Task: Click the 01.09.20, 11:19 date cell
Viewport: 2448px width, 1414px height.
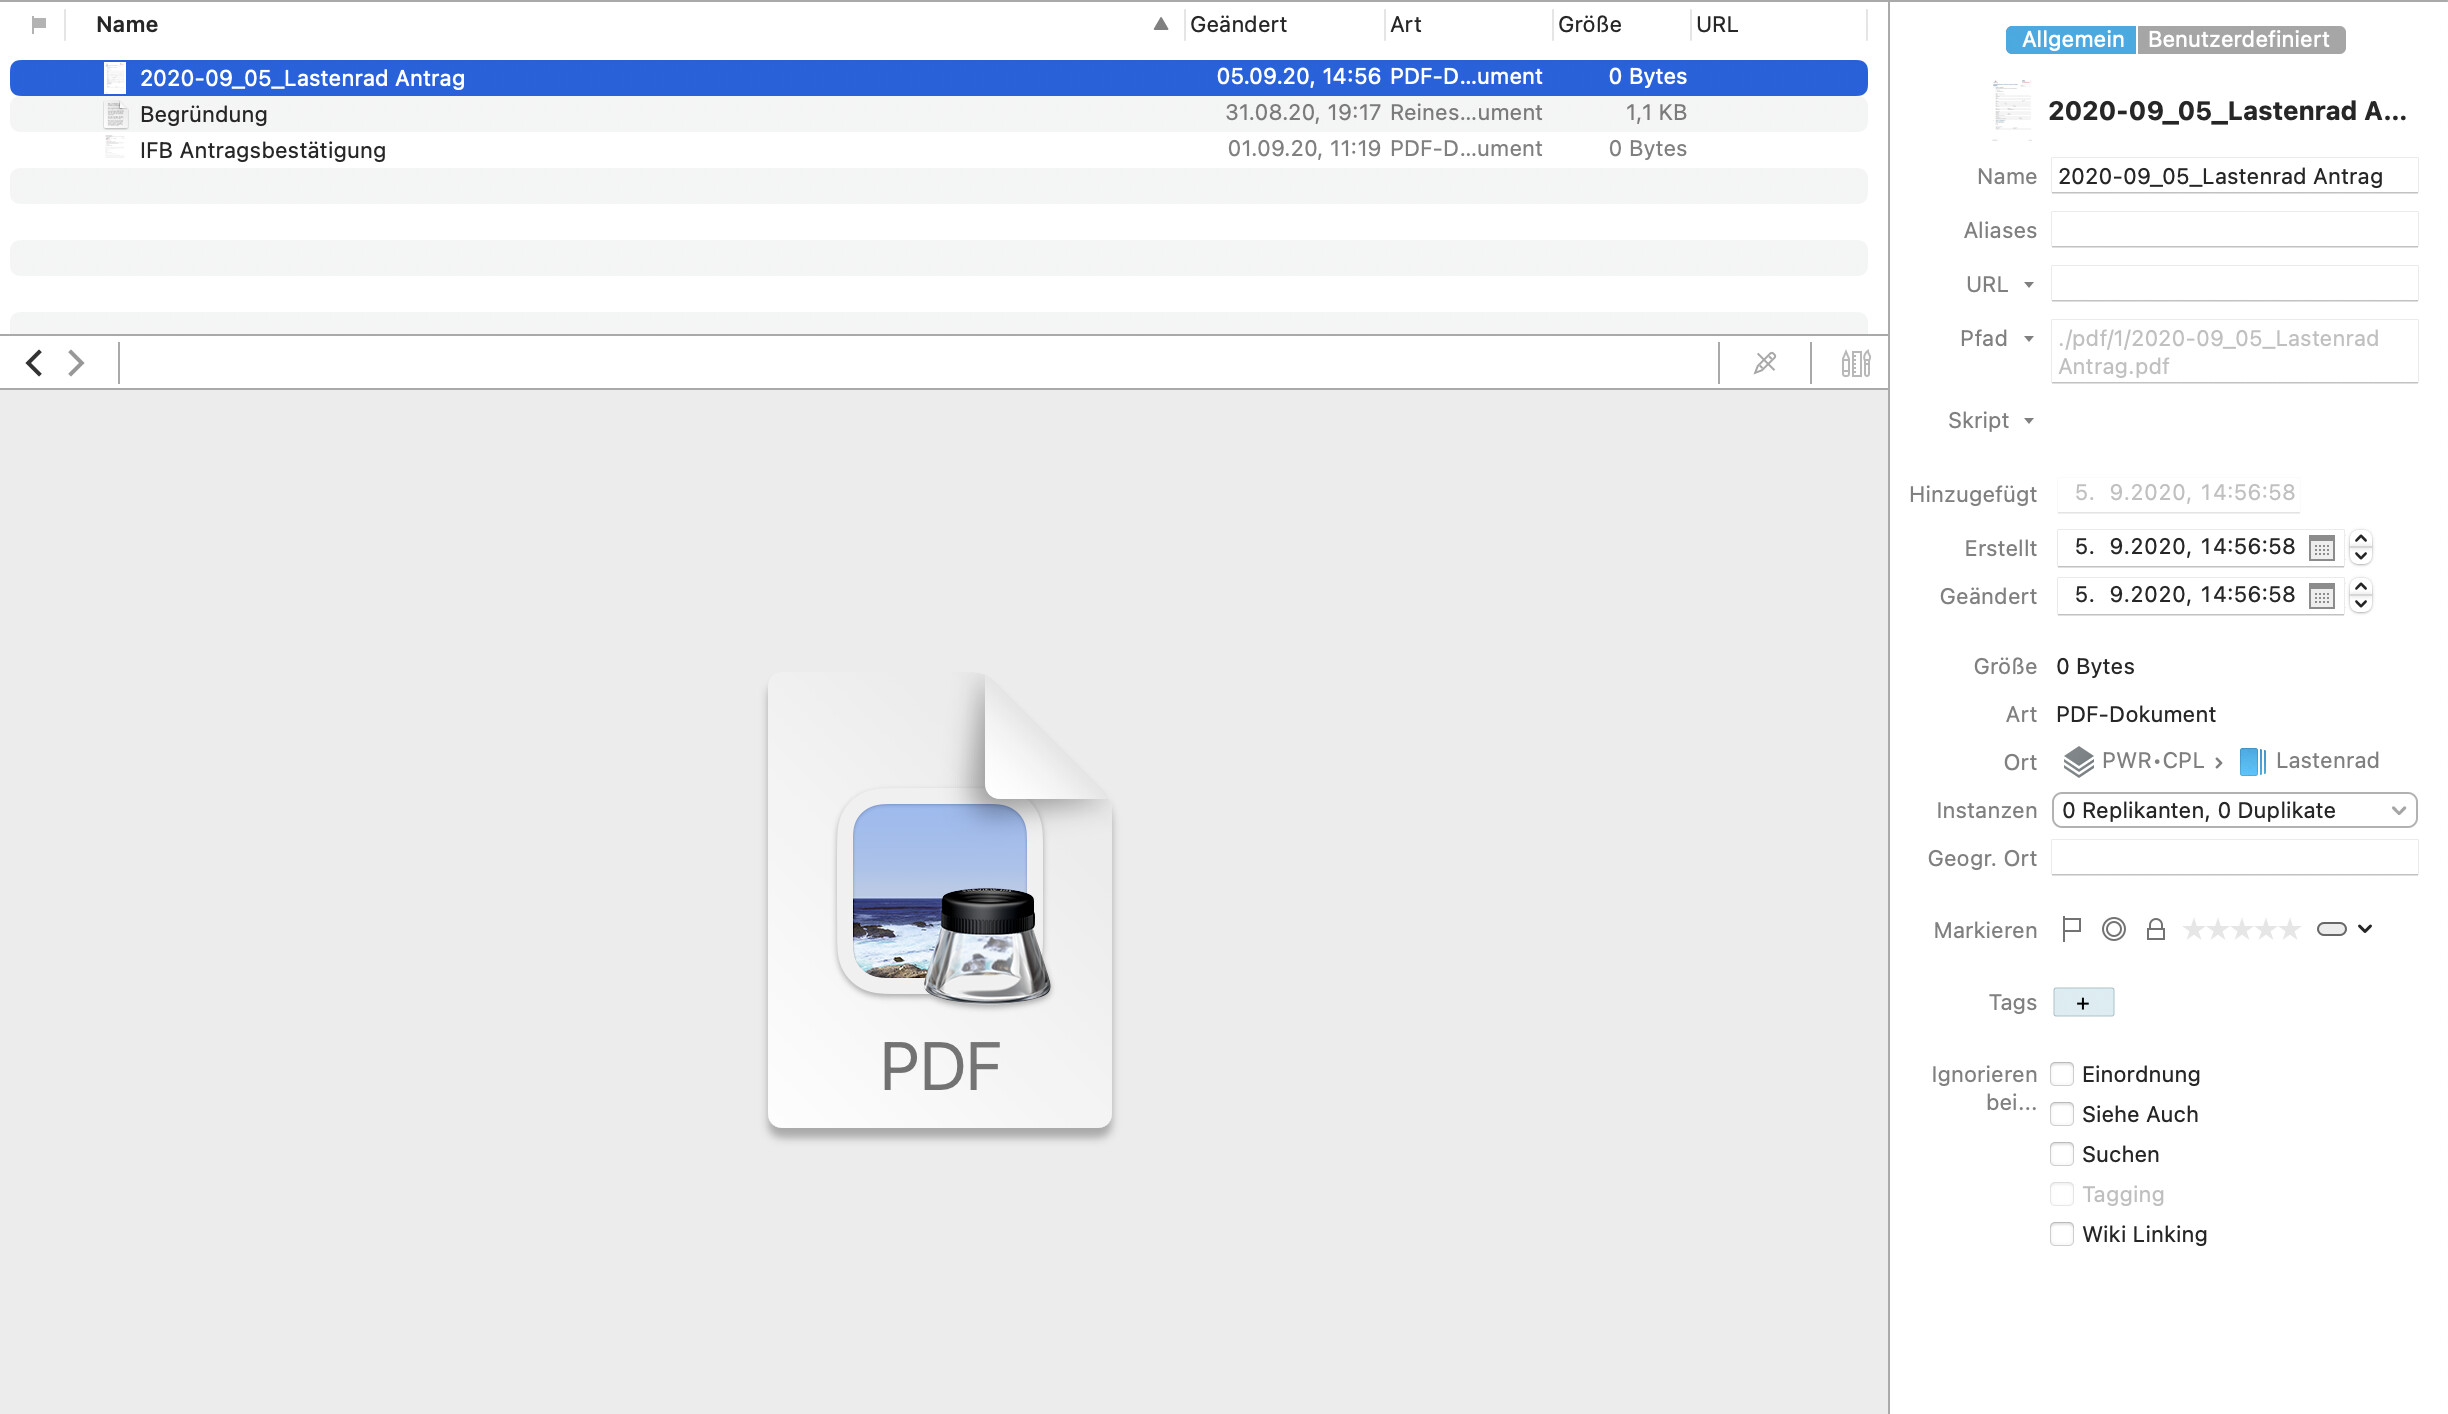Action: coord(1304,149)
